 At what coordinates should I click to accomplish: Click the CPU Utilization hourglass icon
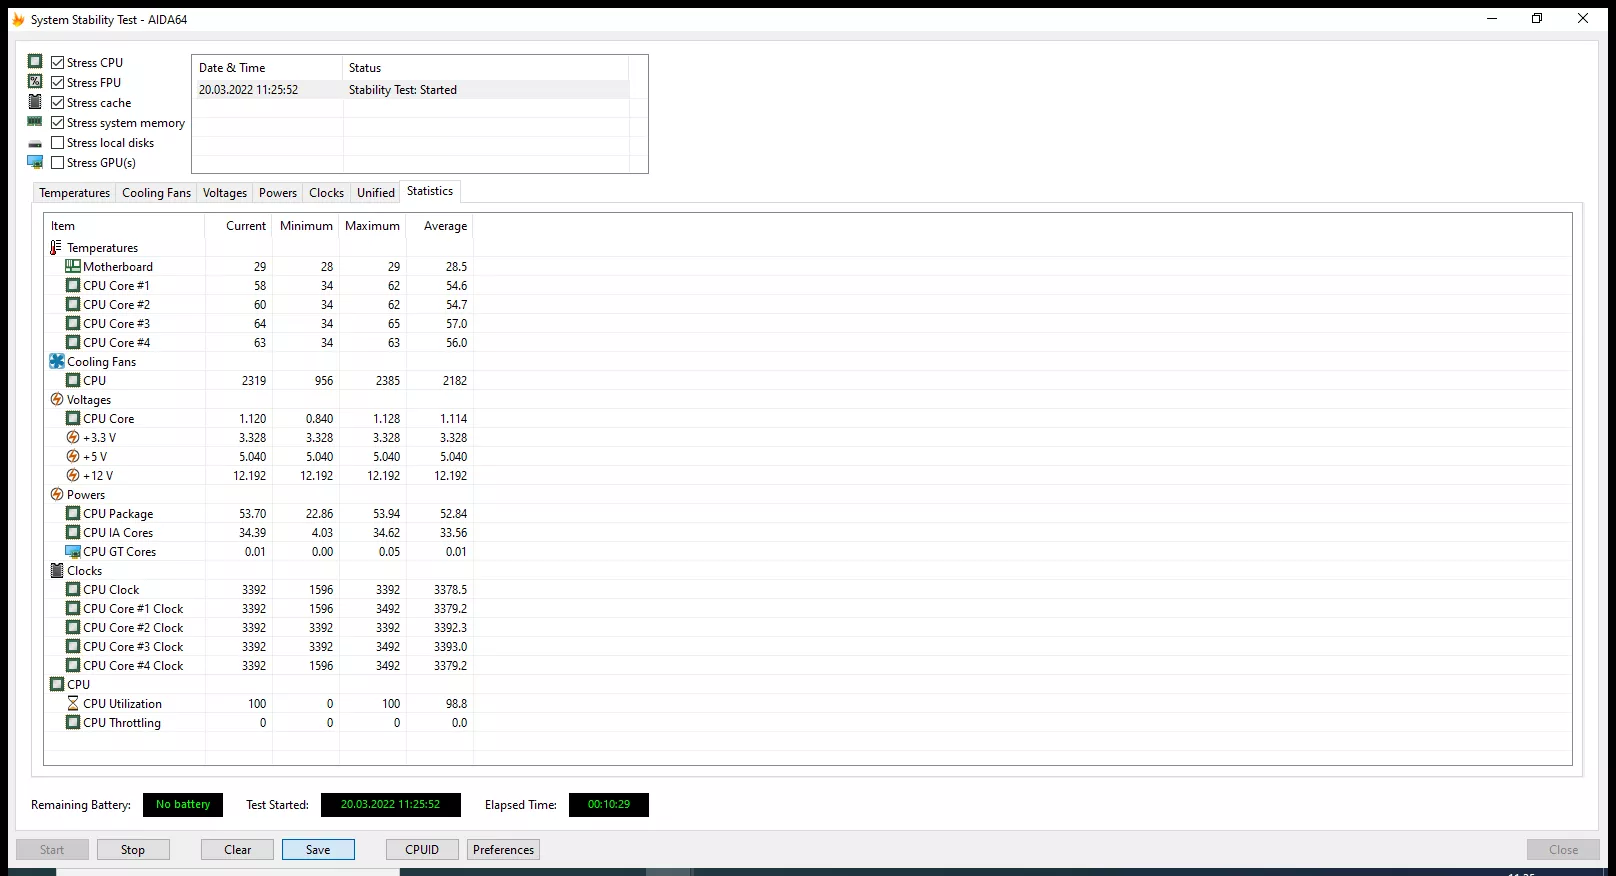tap(73, 704)
